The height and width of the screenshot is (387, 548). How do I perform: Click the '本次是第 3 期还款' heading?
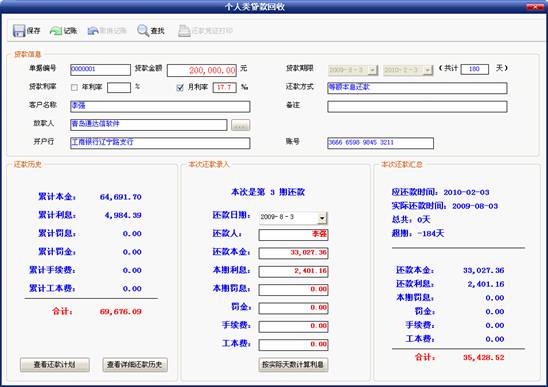click(268, 192)
